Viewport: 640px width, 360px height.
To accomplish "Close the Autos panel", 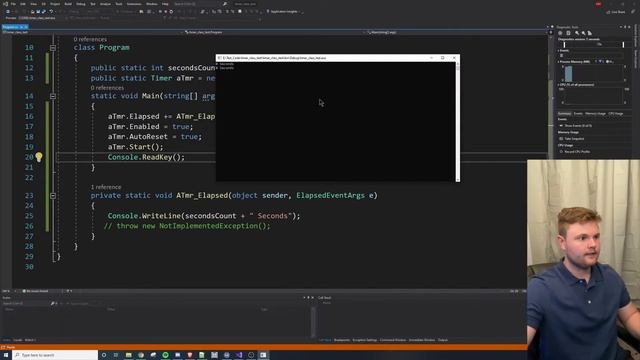I will (313, 298).
